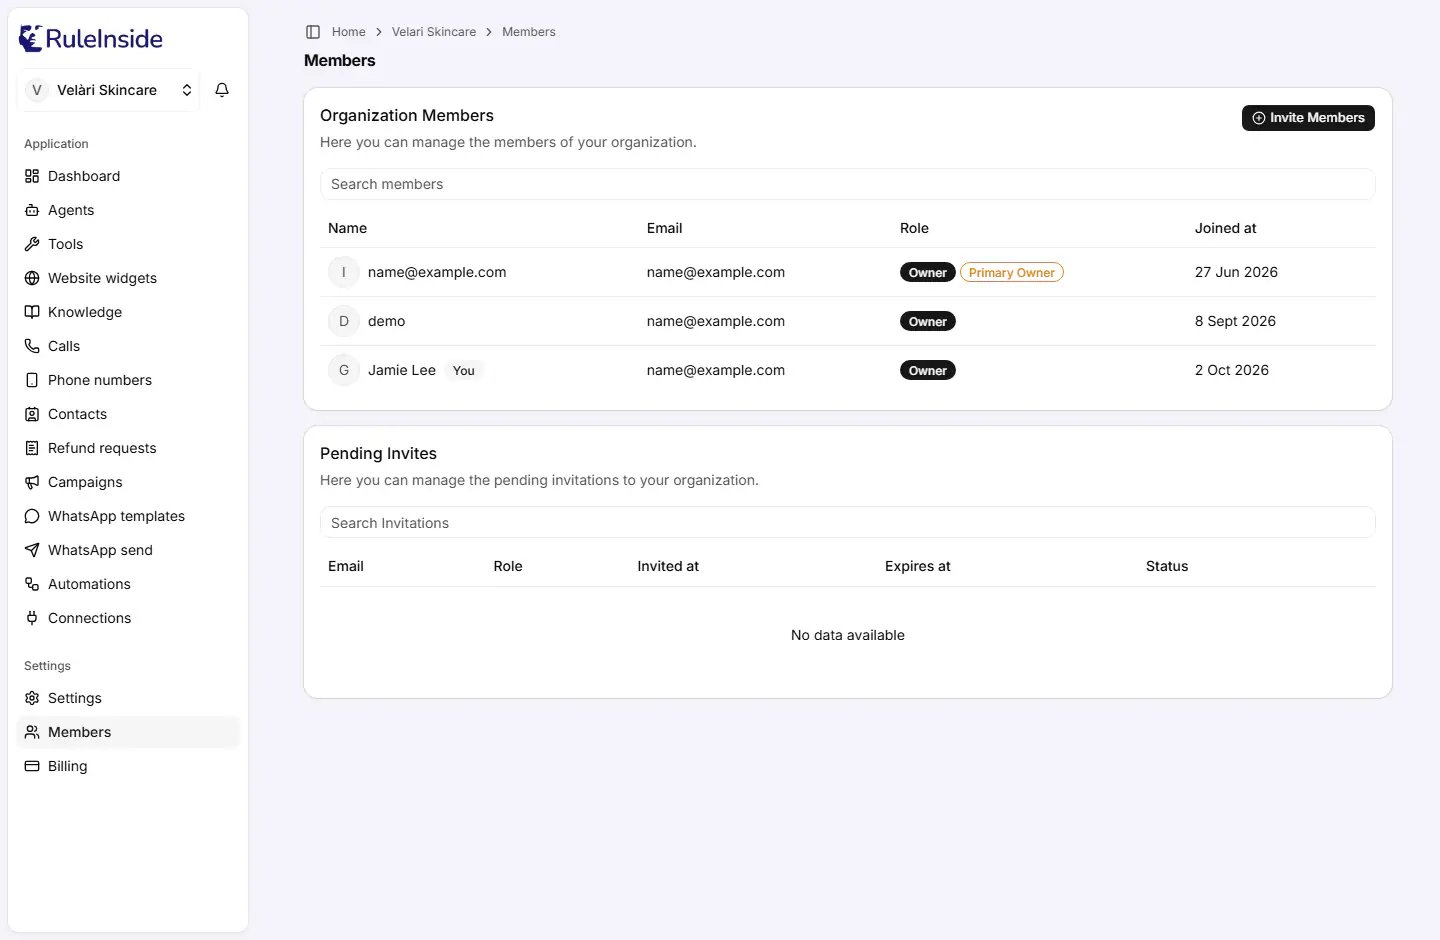This screenshot has width=1440, height=940.
Task: Open the Billing menu item
Action: click(x=128, y=766)
